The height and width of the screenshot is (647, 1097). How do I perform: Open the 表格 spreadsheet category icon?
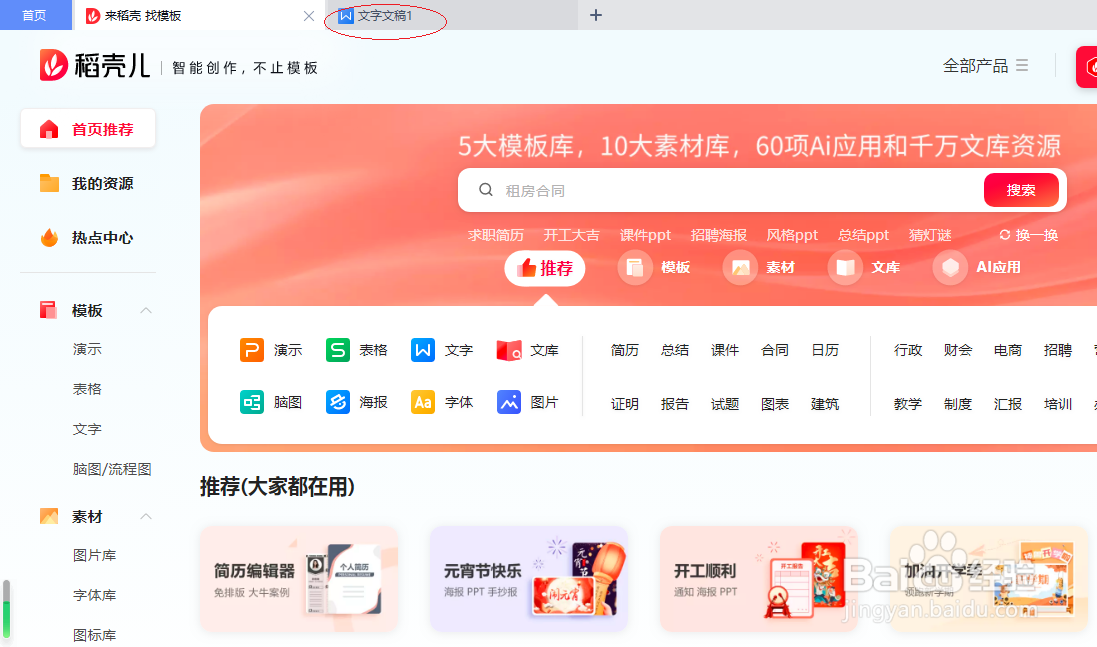coord(337,350)
